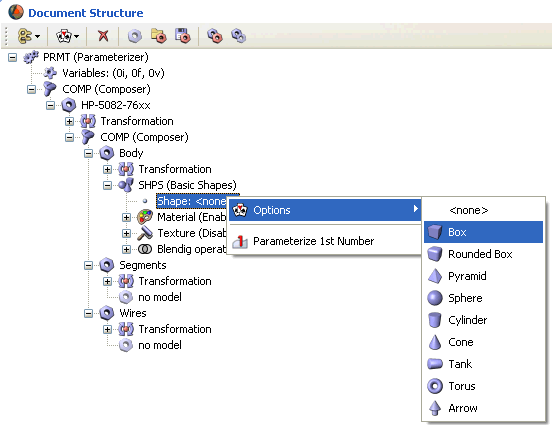Collapse the PRMT (Parameterizer) root node
The image size is (552, 425).
coord(12,57)
